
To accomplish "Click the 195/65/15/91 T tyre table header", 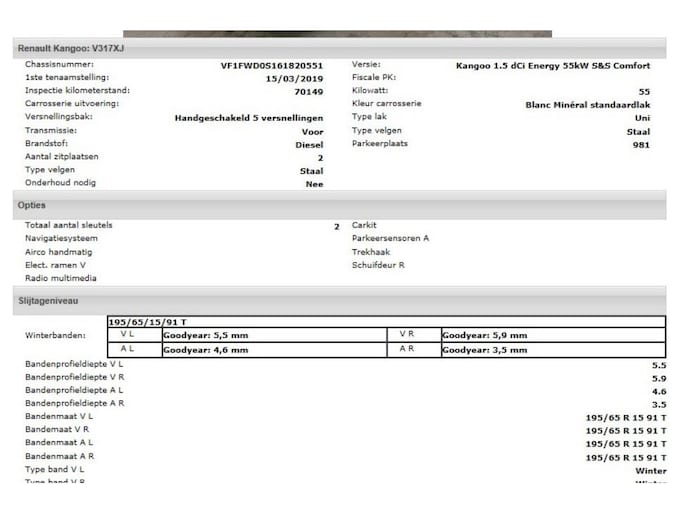I will (148, 322).
